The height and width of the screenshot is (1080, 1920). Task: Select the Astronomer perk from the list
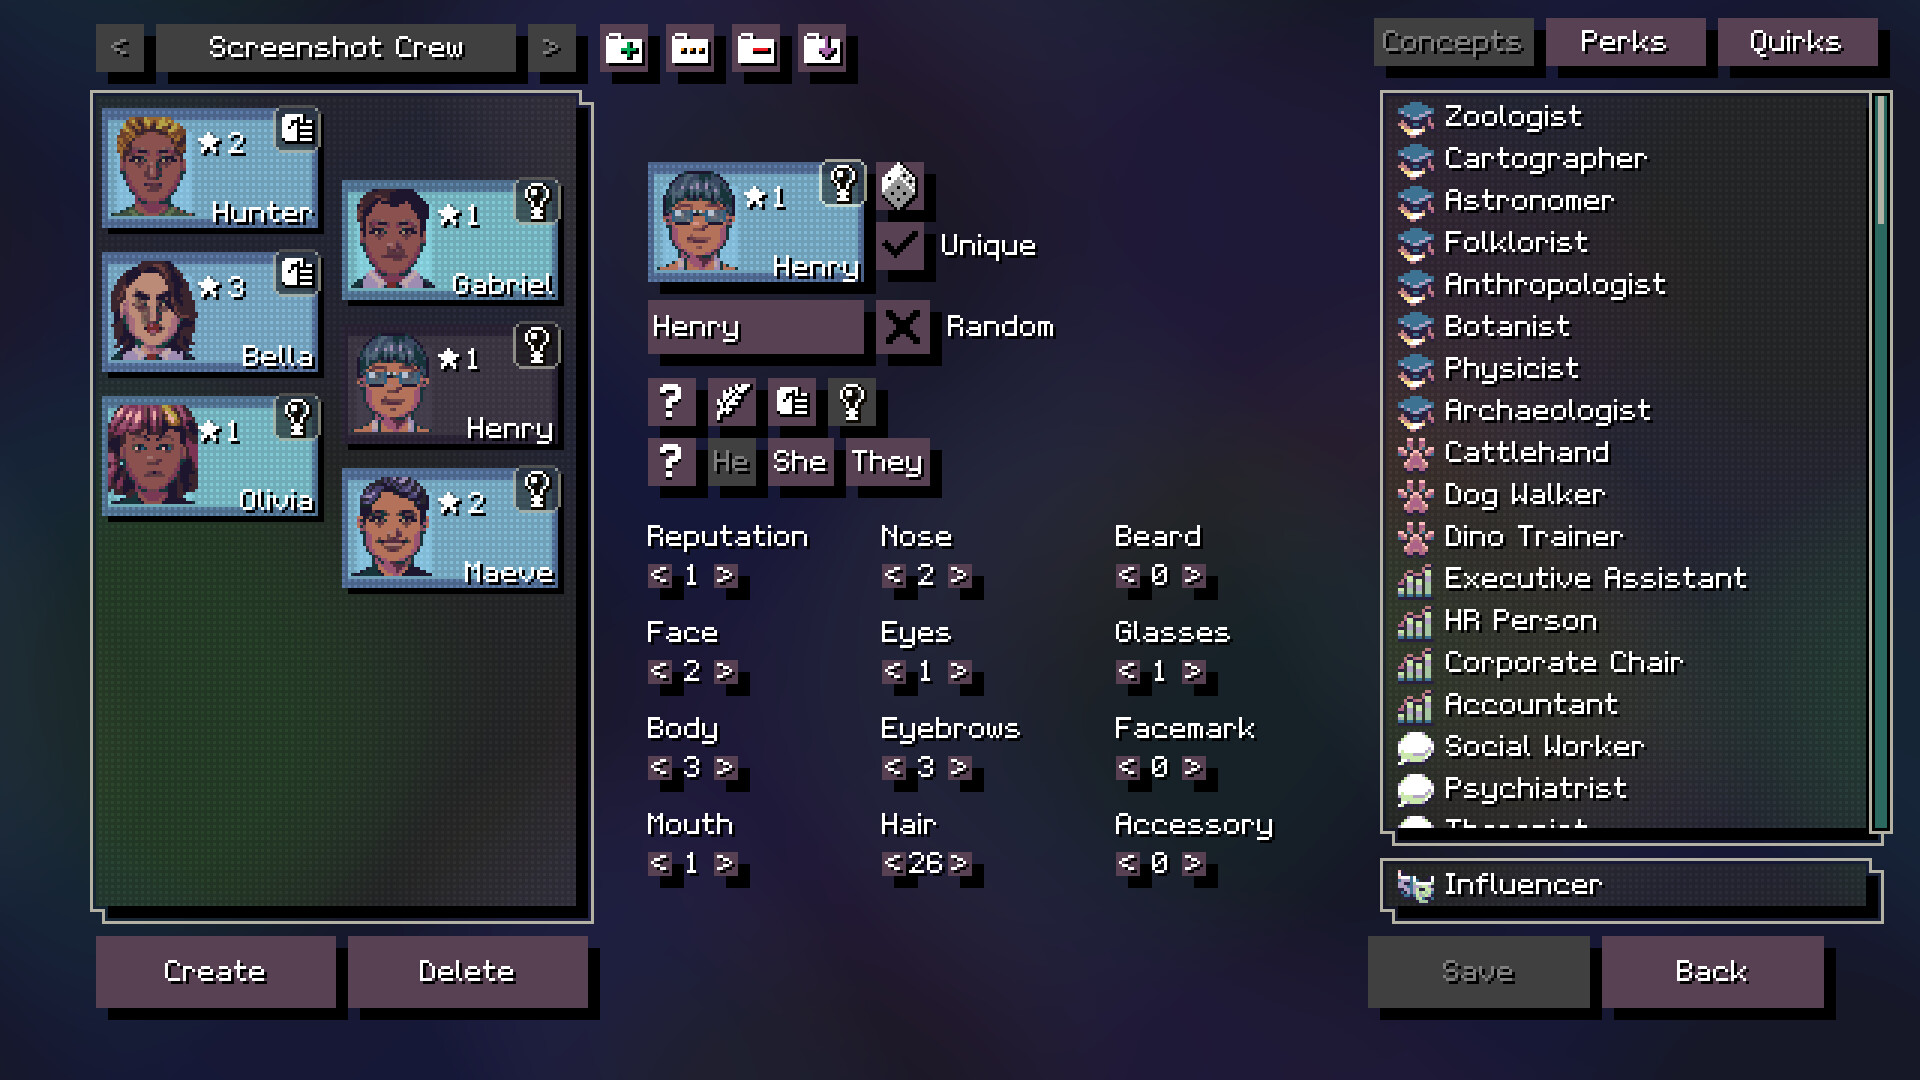click(1529, 200)
